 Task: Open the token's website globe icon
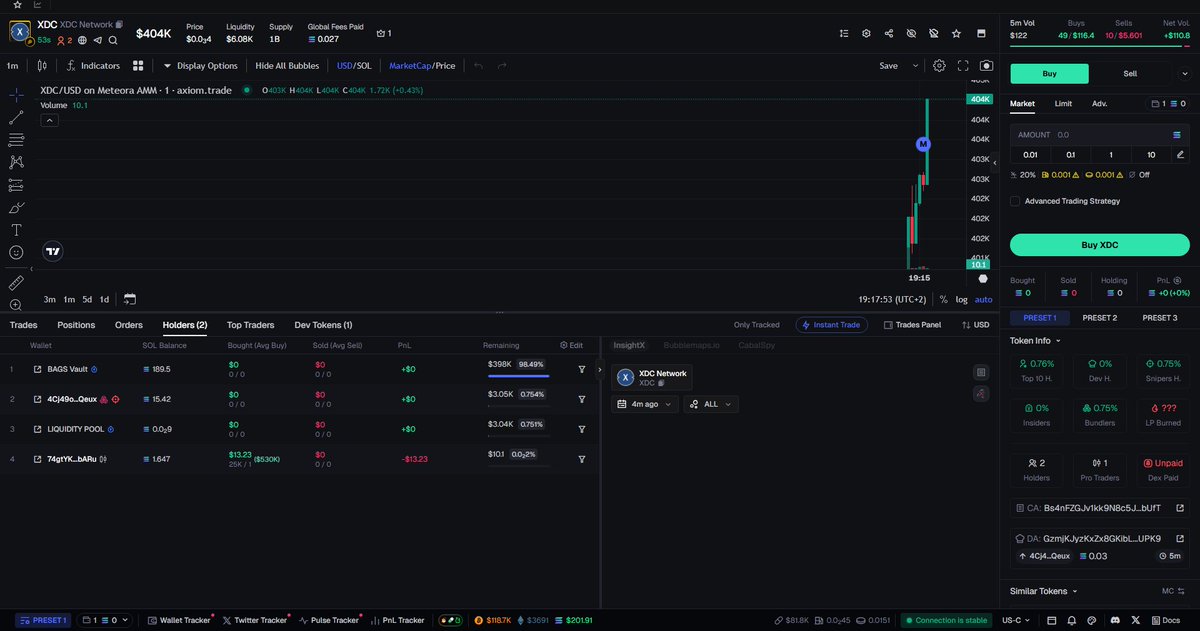tap(83, 40)
